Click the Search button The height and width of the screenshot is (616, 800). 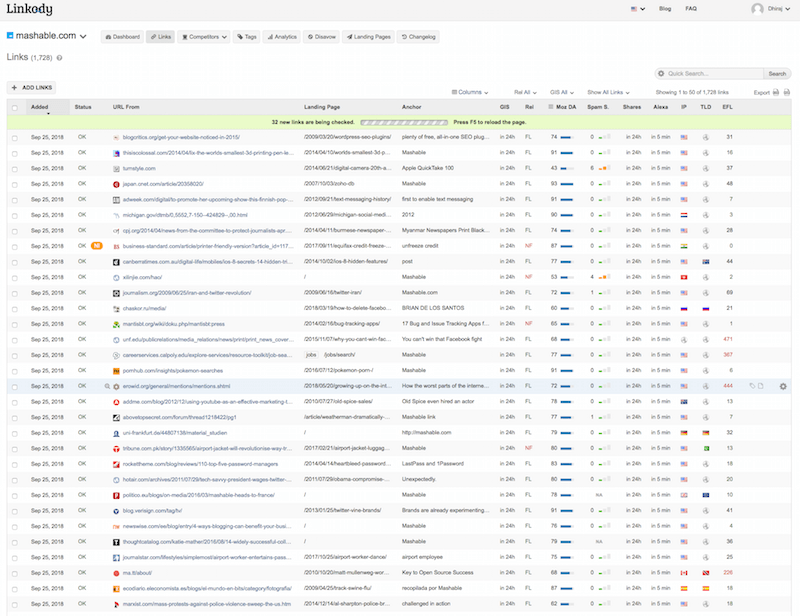coord(777,73)
